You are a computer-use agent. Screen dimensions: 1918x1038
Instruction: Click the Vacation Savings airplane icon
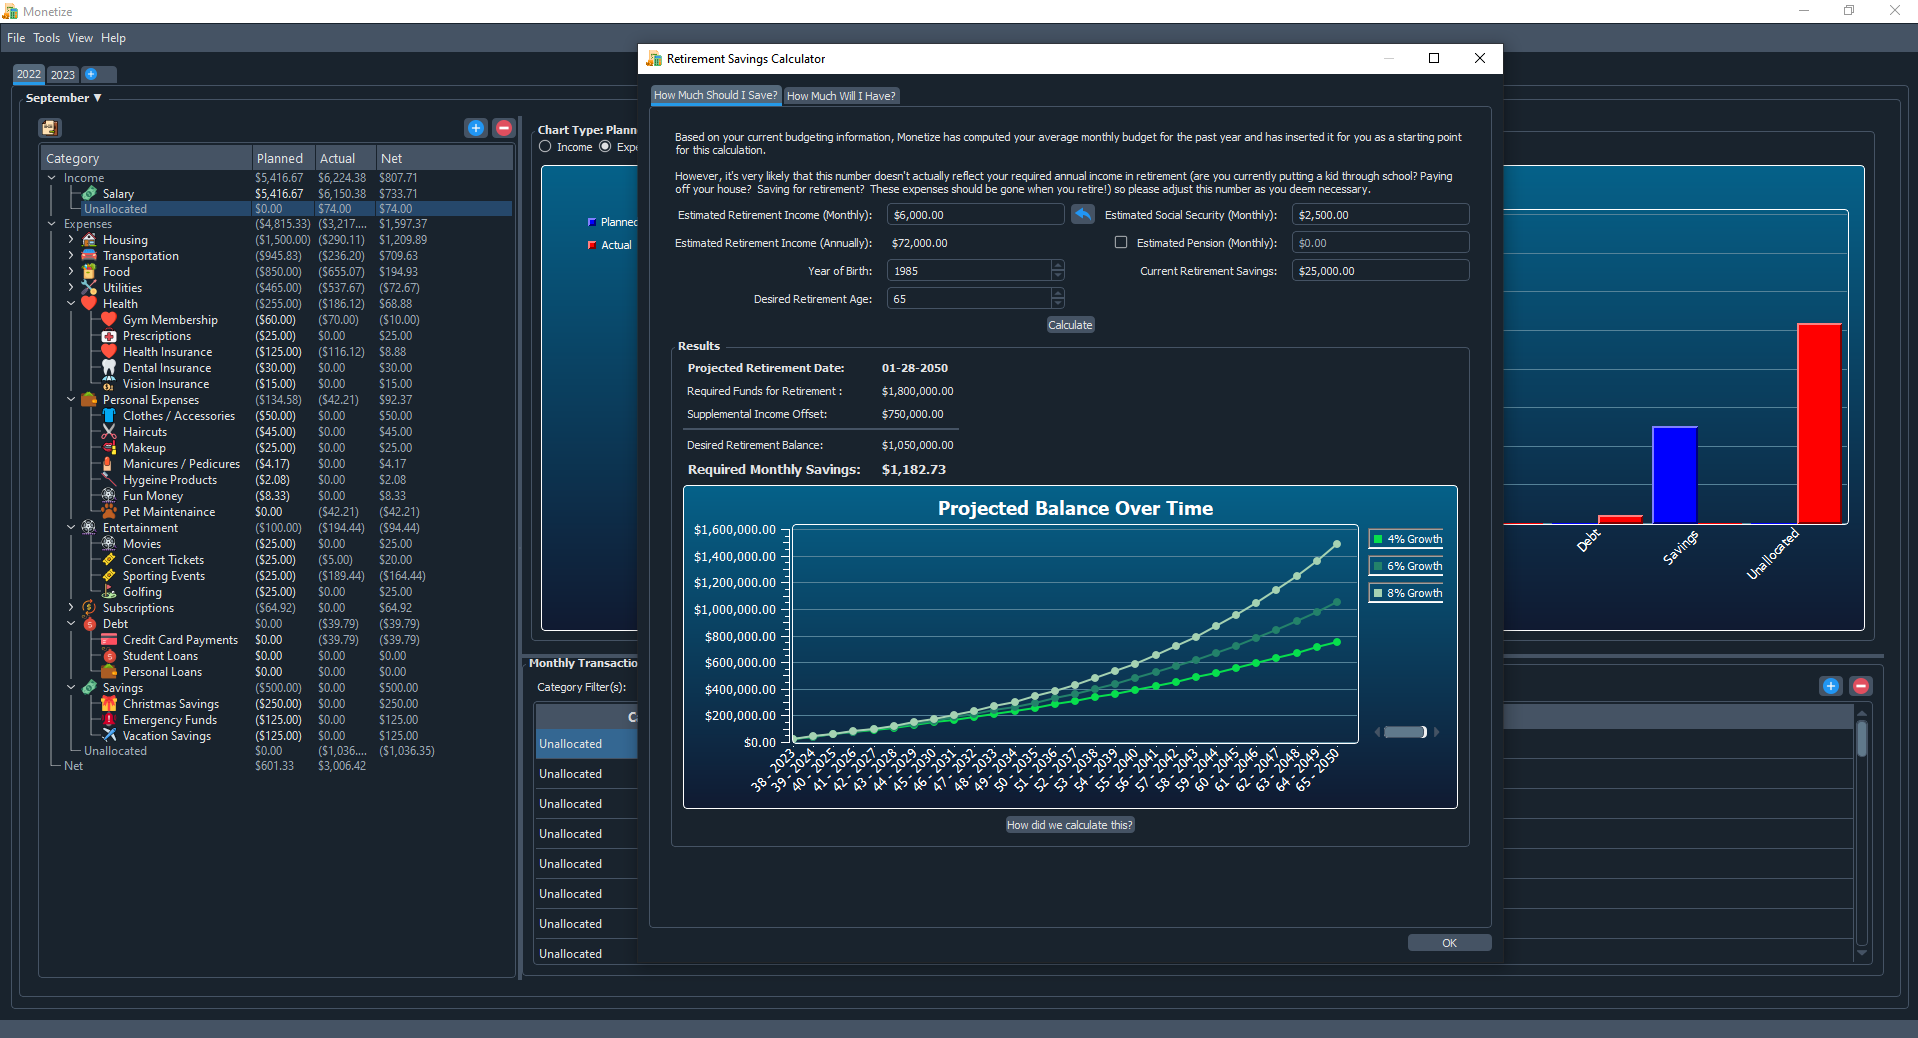click(109, 736)
